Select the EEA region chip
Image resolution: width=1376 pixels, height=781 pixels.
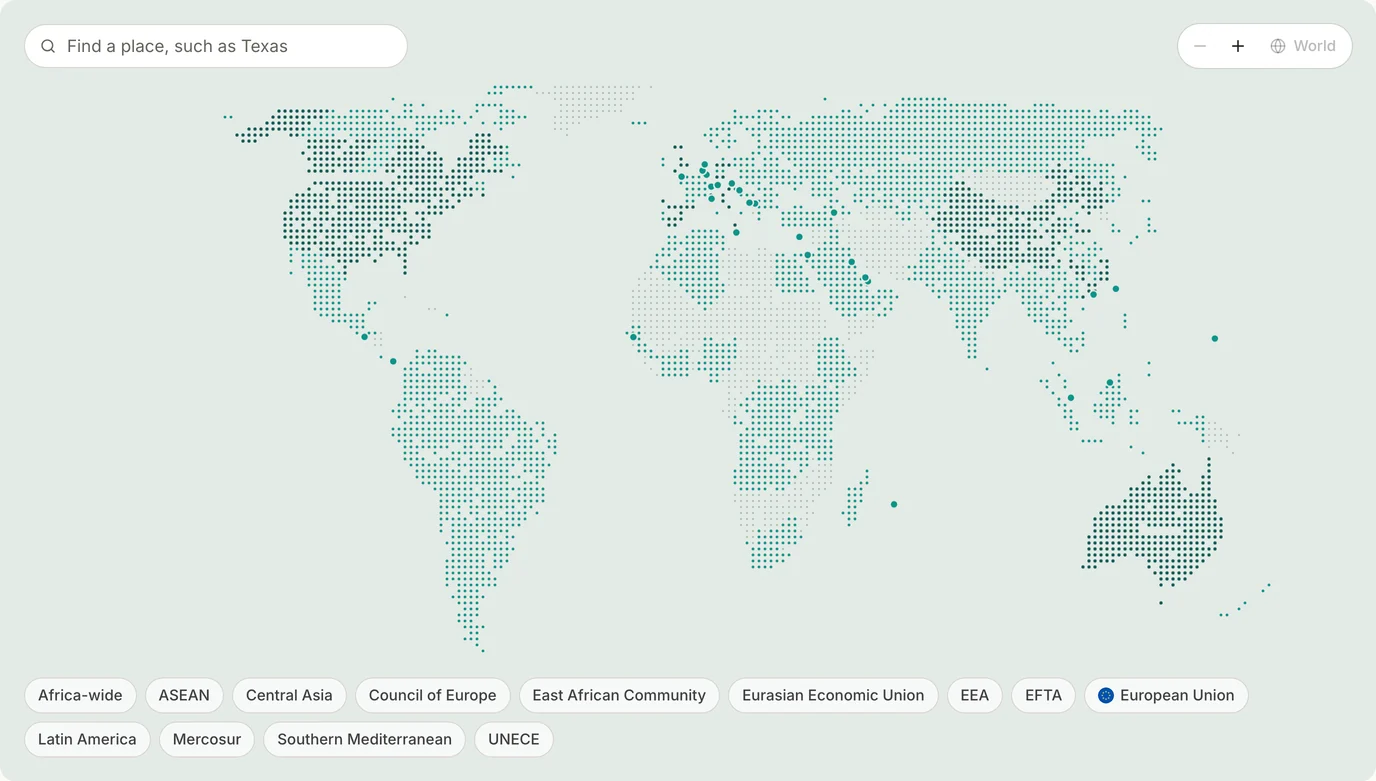coord(974,695)
